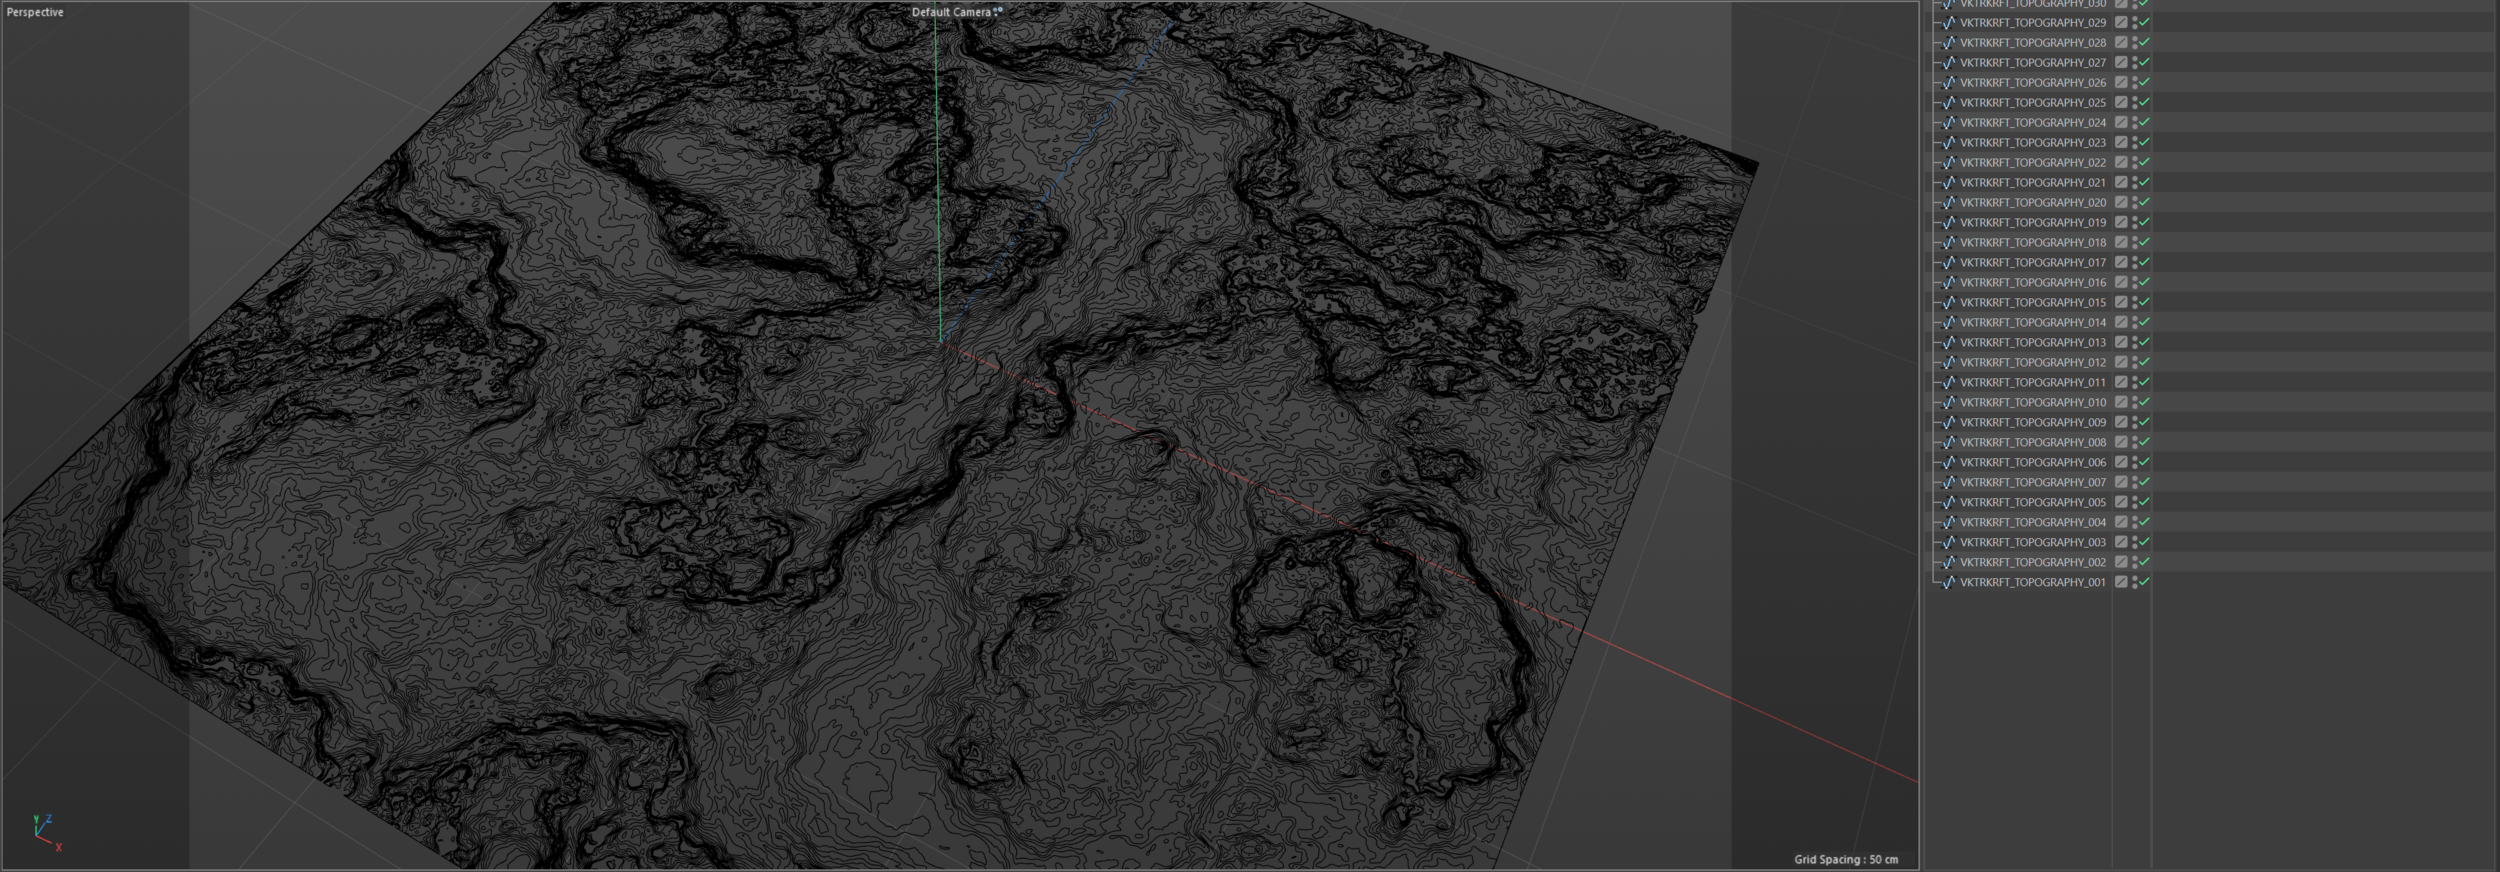The image size is (2500, 872).
Task: Click layer square icon of VKTRKRFT_TOPOGRAPHY_016
Action: [2121, 283]
